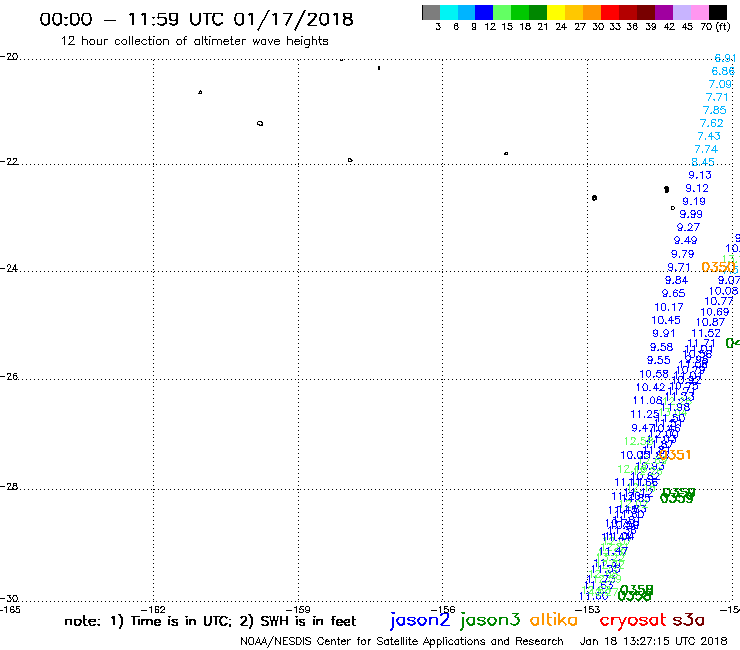Click the wave height value 9.91

tap(664, 333)
